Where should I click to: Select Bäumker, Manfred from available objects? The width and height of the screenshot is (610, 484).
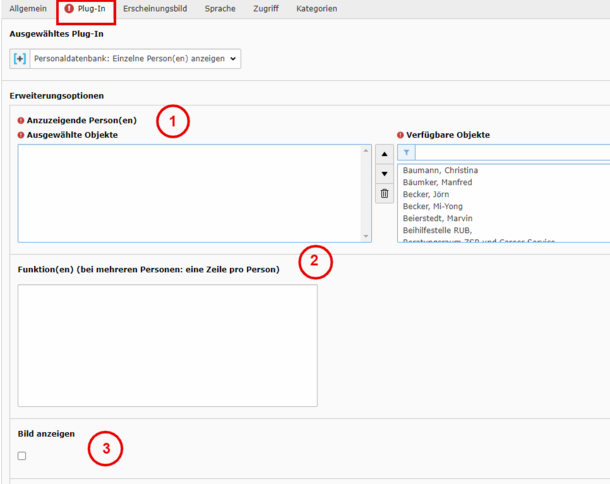(437, 182)
